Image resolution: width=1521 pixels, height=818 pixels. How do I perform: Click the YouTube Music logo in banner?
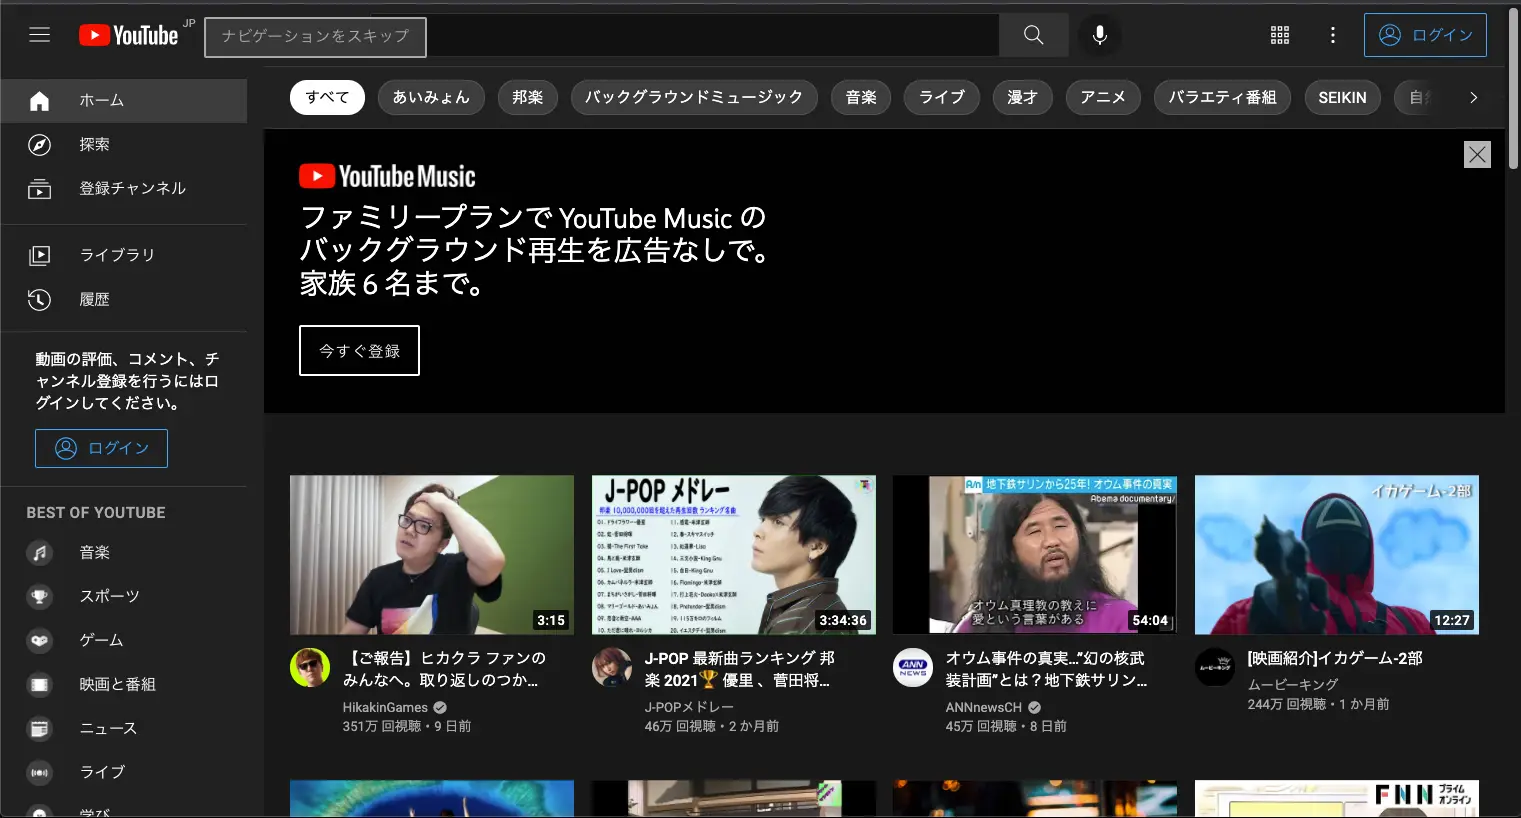pyautogui.click(x=387, y=176)
